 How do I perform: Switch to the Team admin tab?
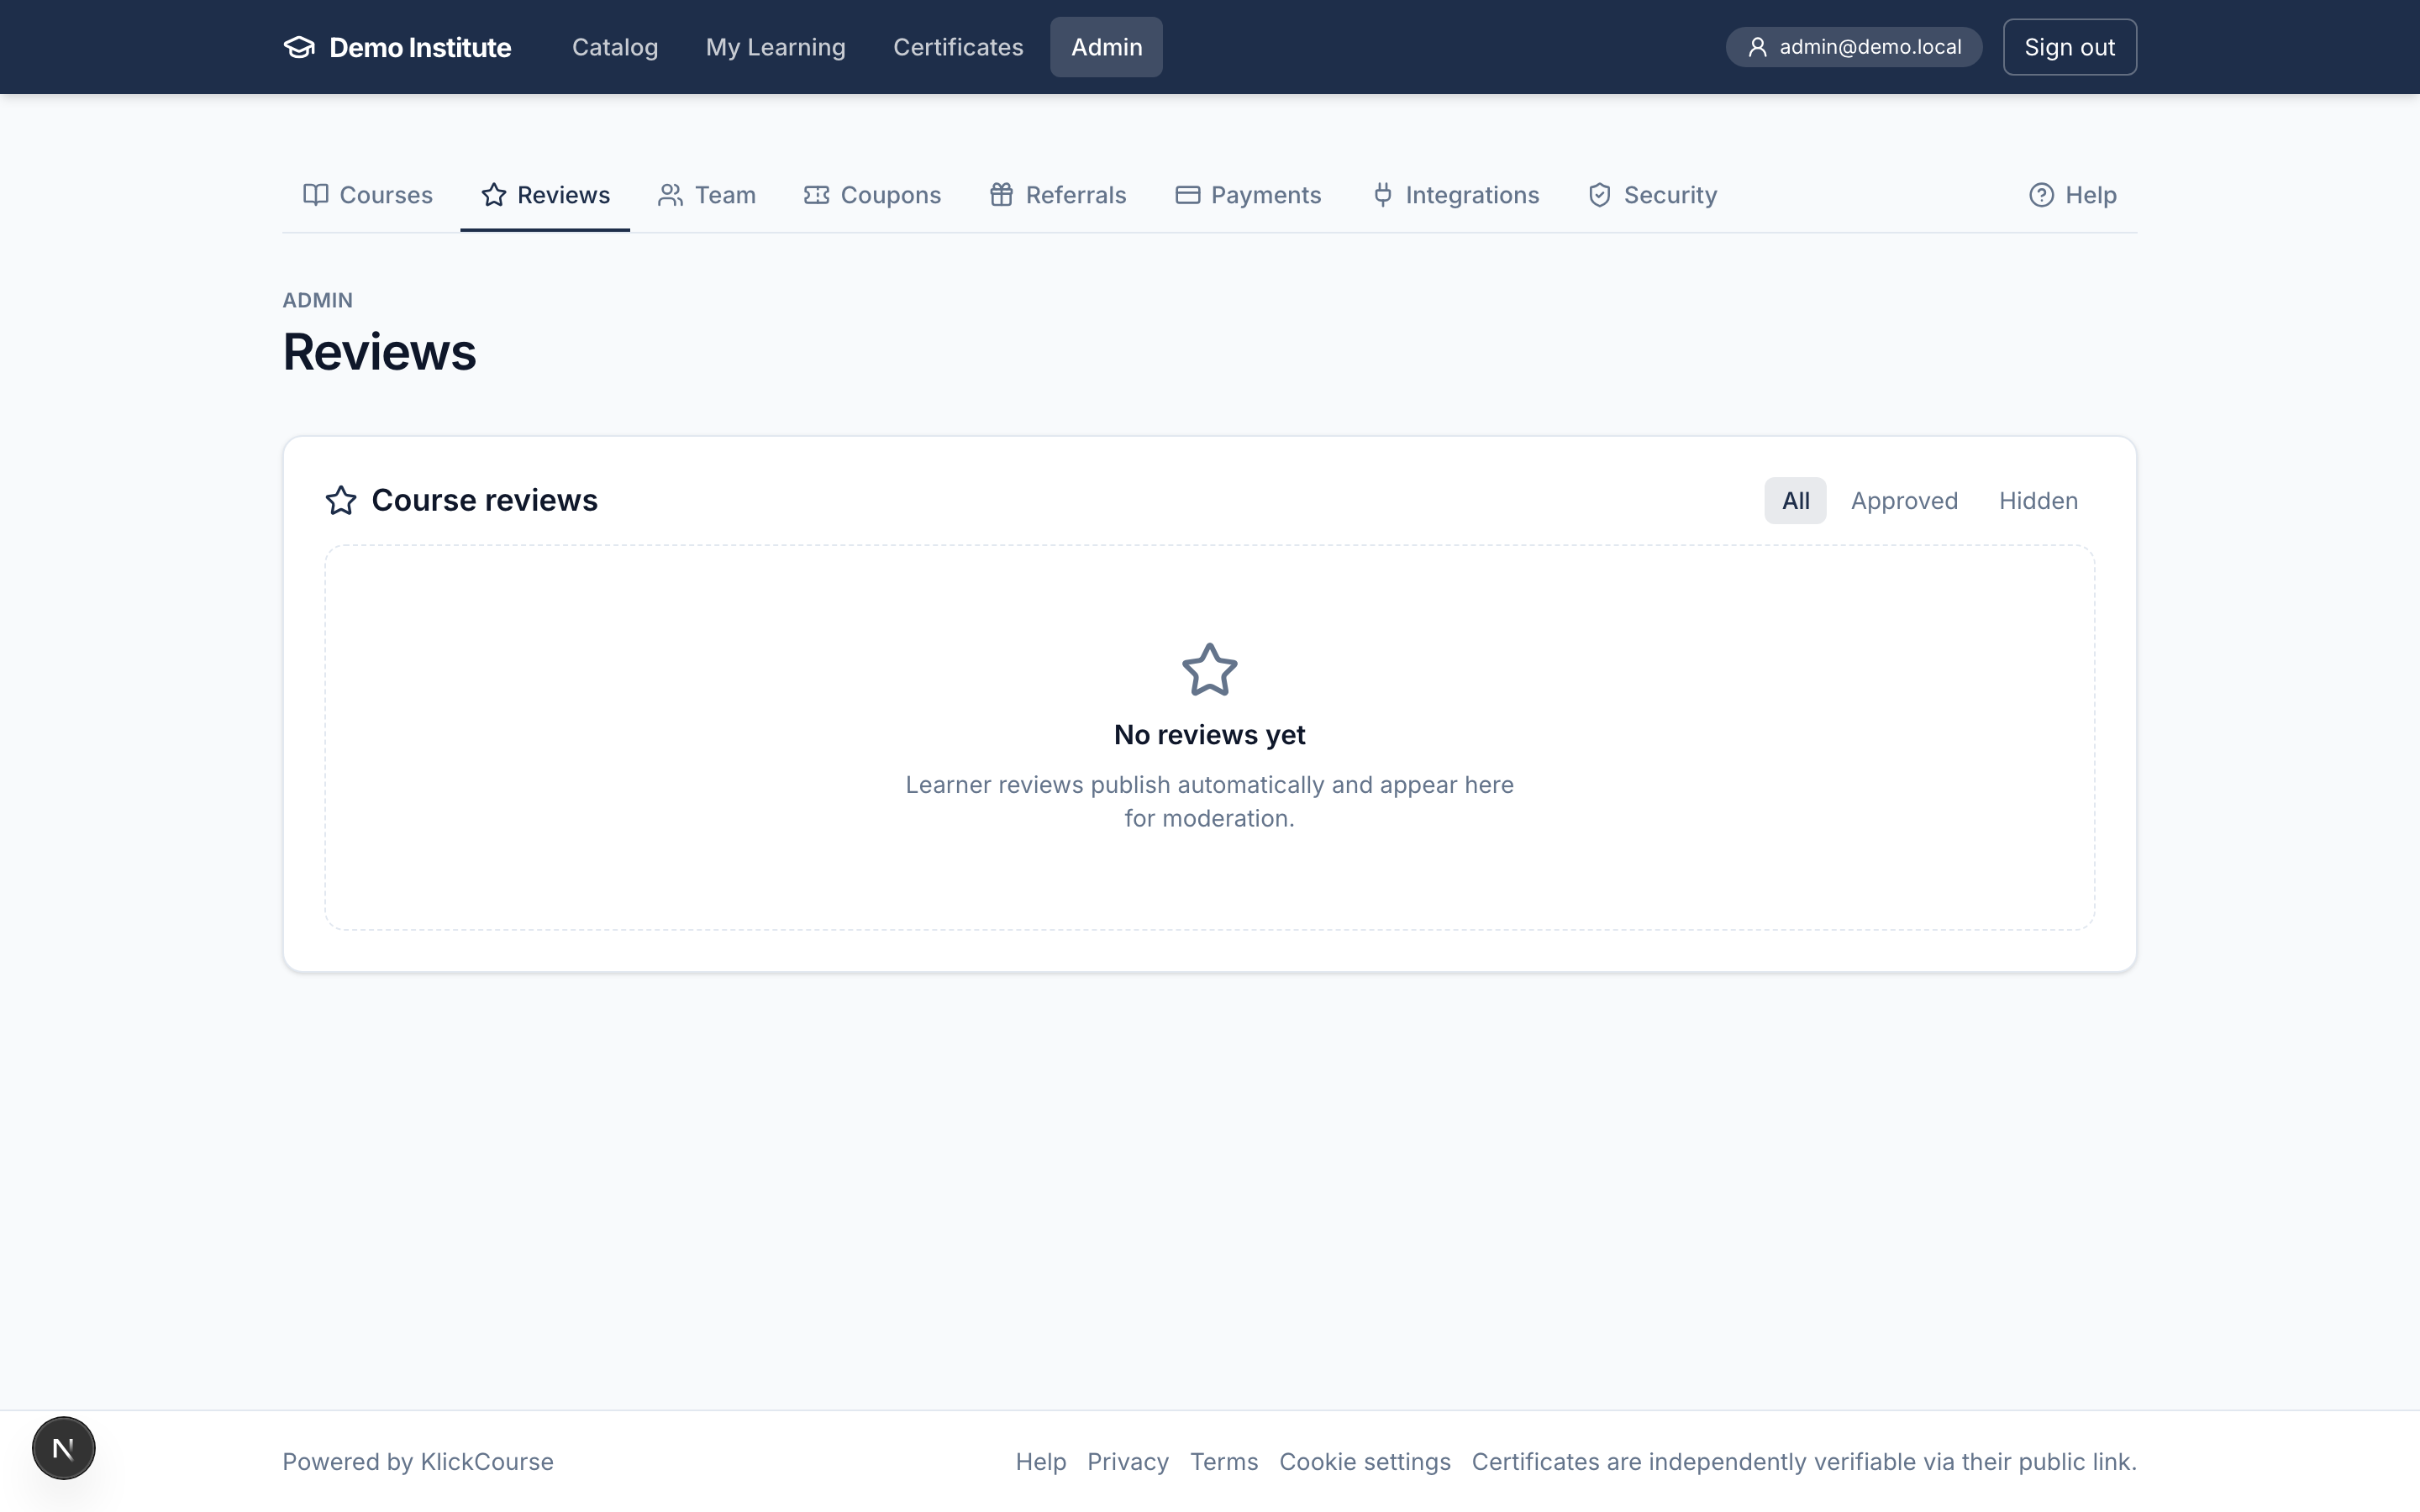point(707,194)
